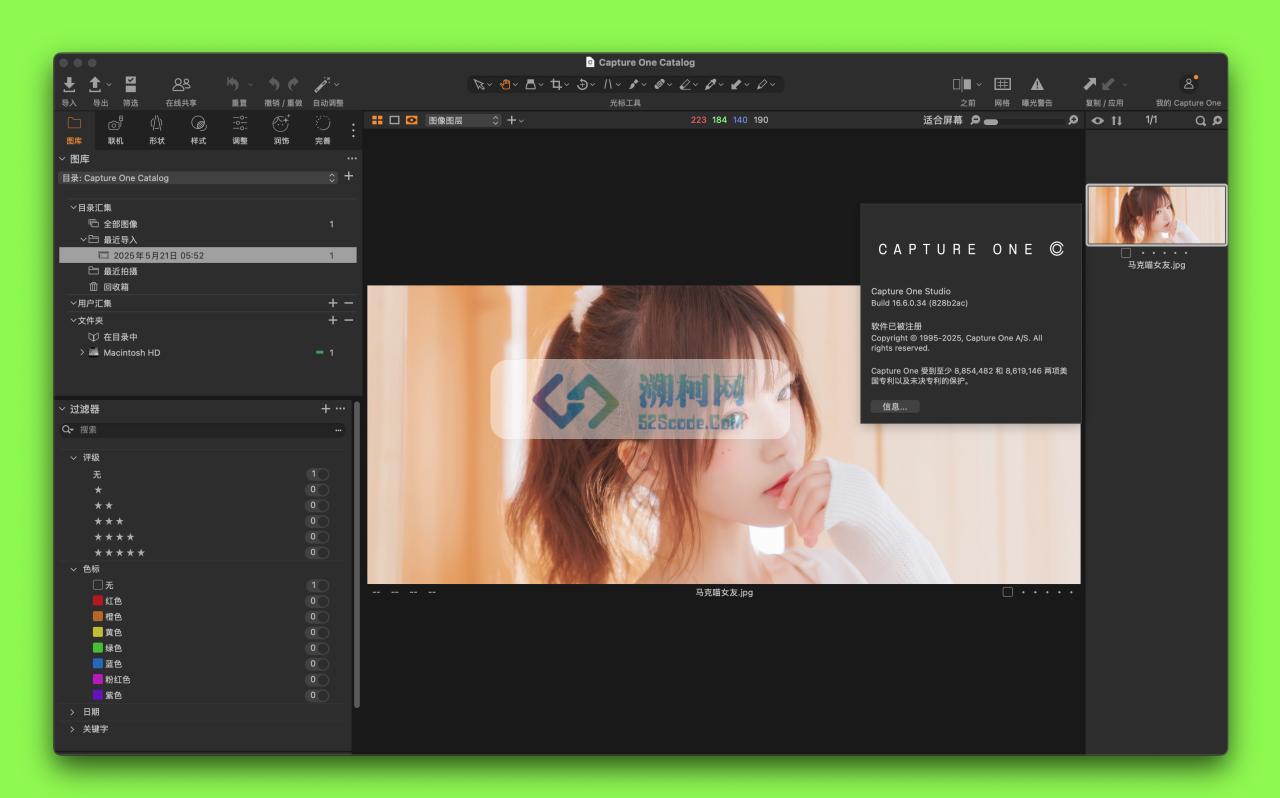Select the keystone cursor tool
Screen dimensions: 1280x798
click(608, 85)
